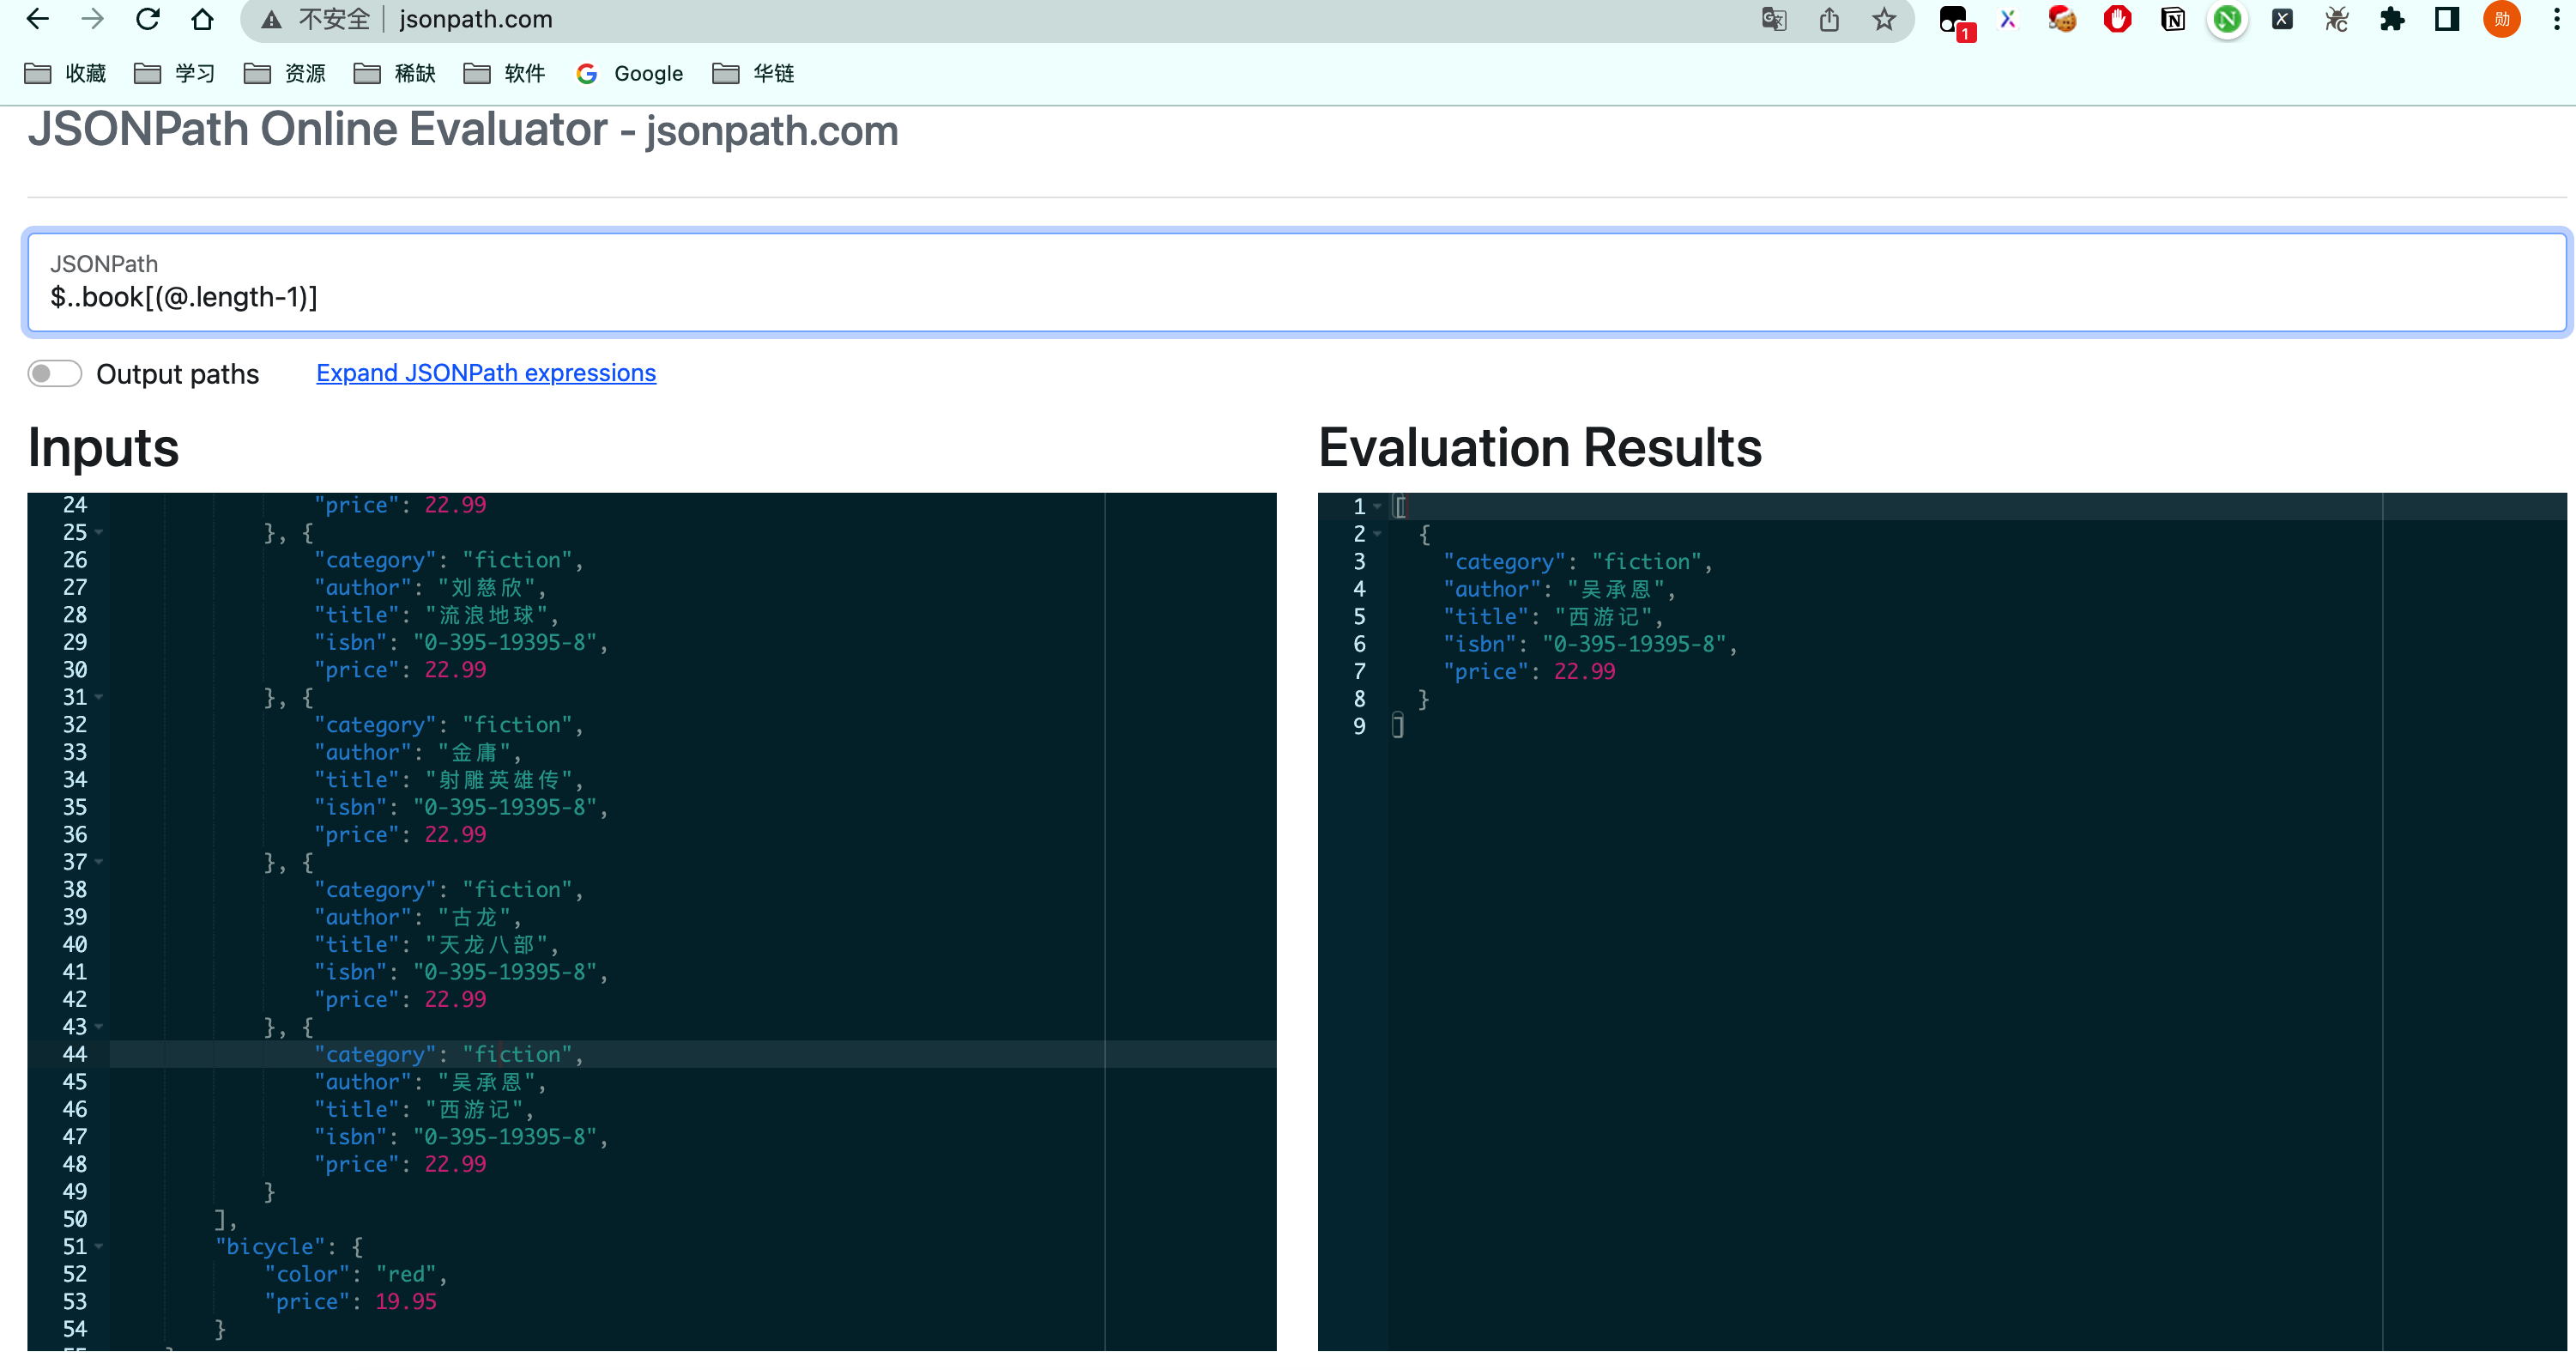Reload the jsonpath.com page

pos(148,19)
